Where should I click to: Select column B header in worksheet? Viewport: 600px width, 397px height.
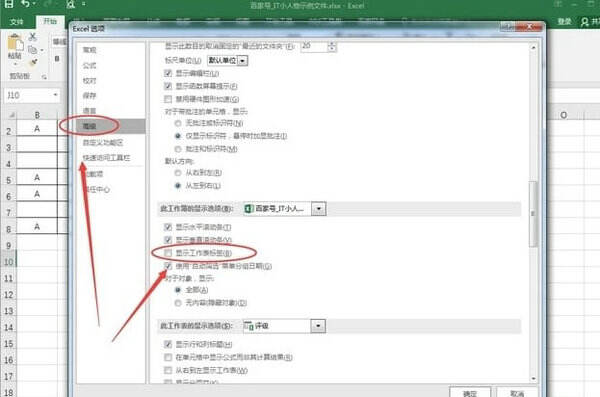point(37,115)
